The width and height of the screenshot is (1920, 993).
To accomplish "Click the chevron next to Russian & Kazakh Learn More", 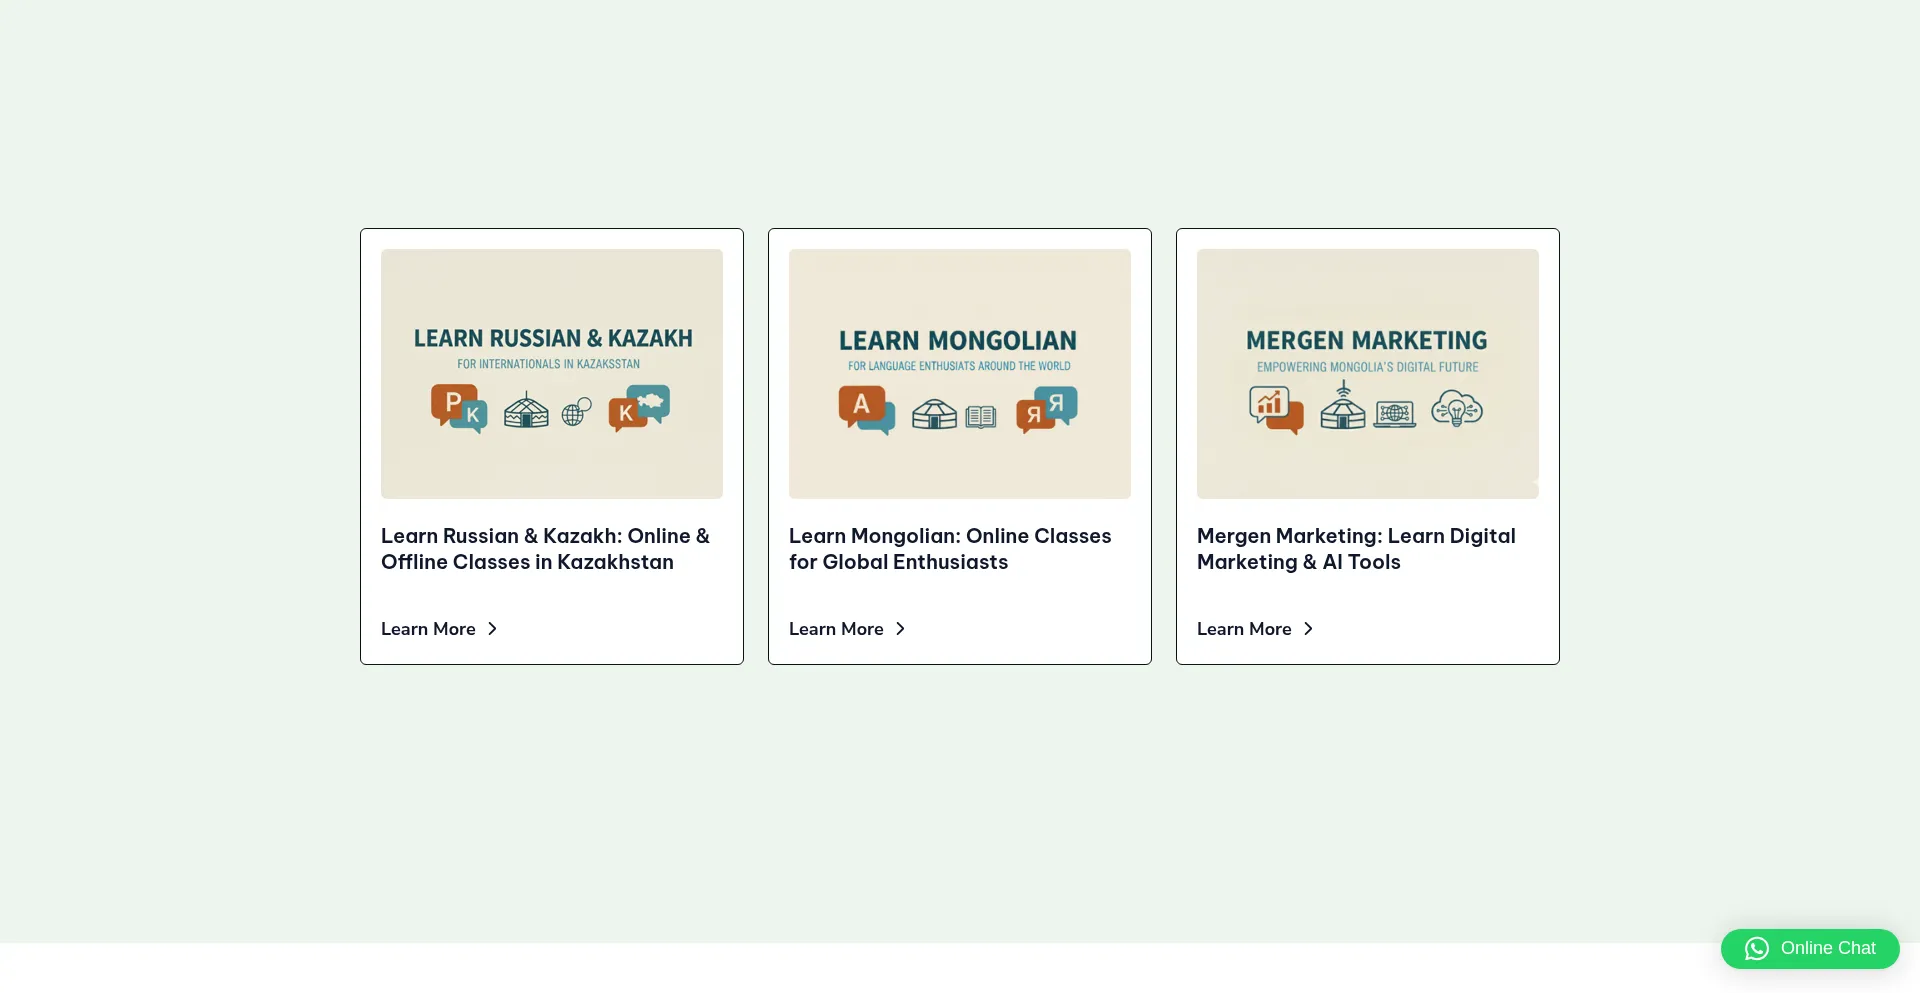I will pos(492,629).
